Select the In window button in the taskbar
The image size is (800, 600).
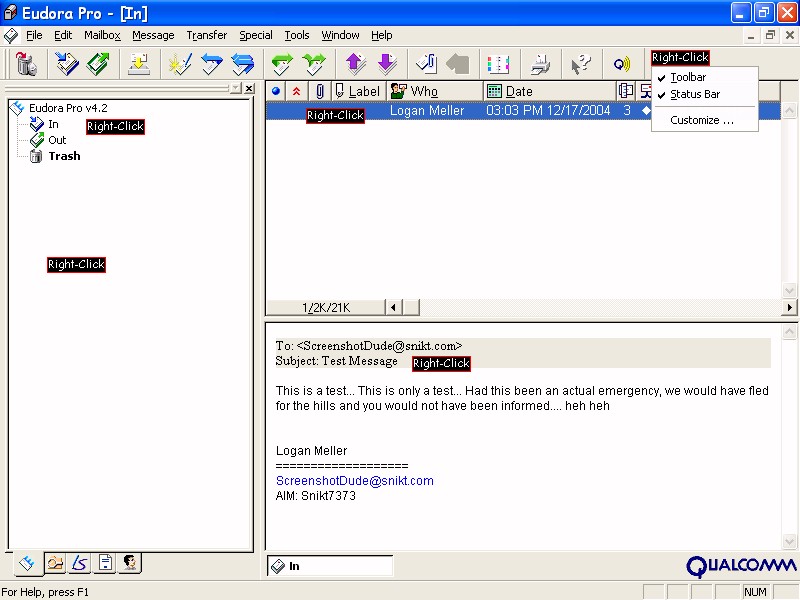point(330,566)
